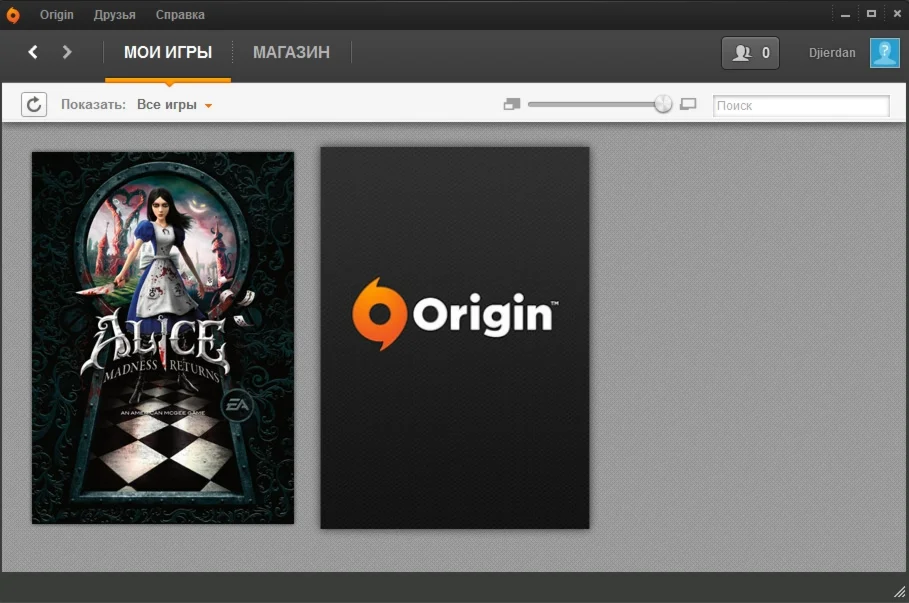Viewport: 909px width, 603px height.
Task: Switch to the МАГАЗИН tab
Action: 291,52
